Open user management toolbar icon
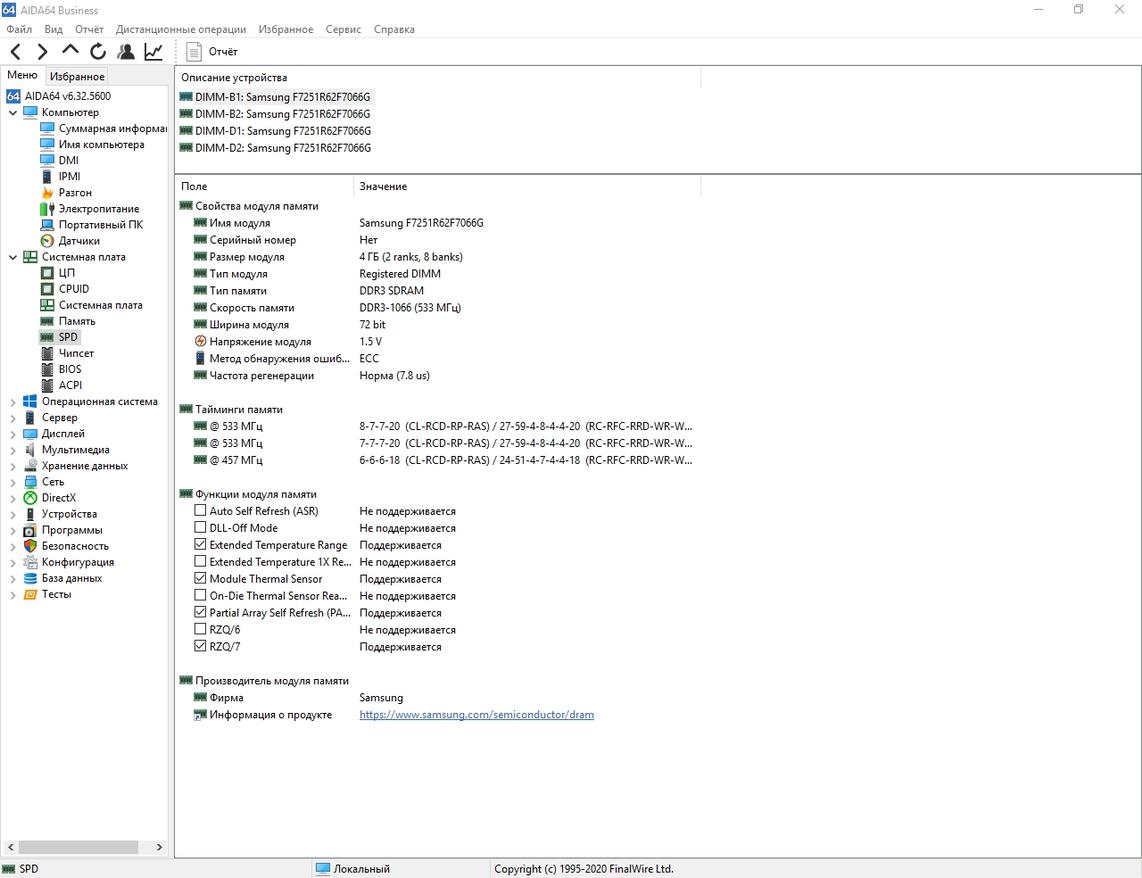Image resolution: width=1142 pixels, height=878 pixels. click(126, 52)
